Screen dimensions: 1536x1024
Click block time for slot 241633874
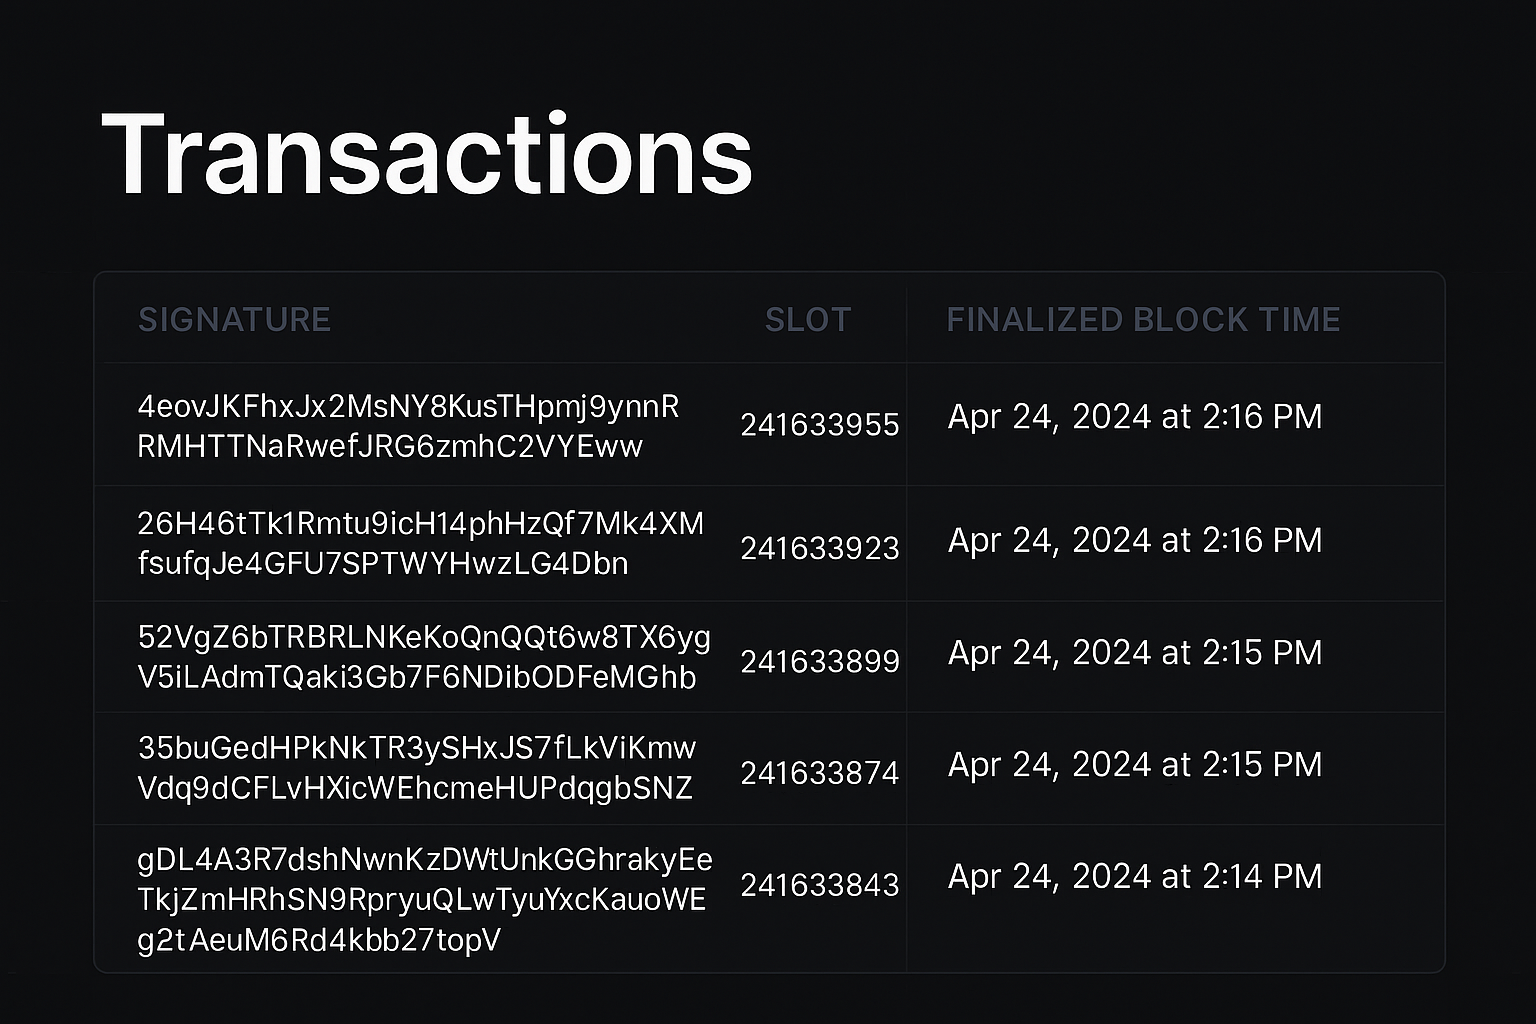coord(1135,765)
